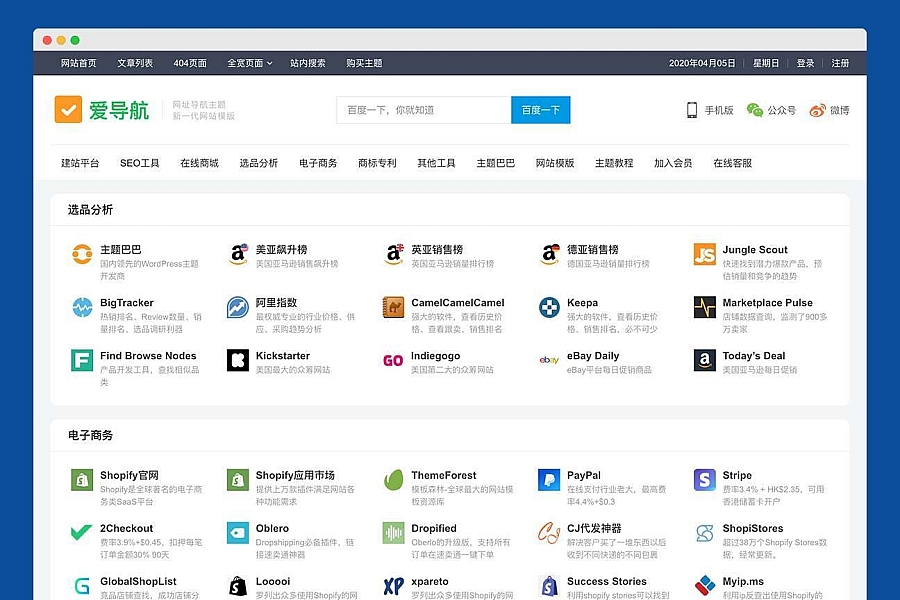
Task: Click the Dropified icon
Action: [393, 533]
